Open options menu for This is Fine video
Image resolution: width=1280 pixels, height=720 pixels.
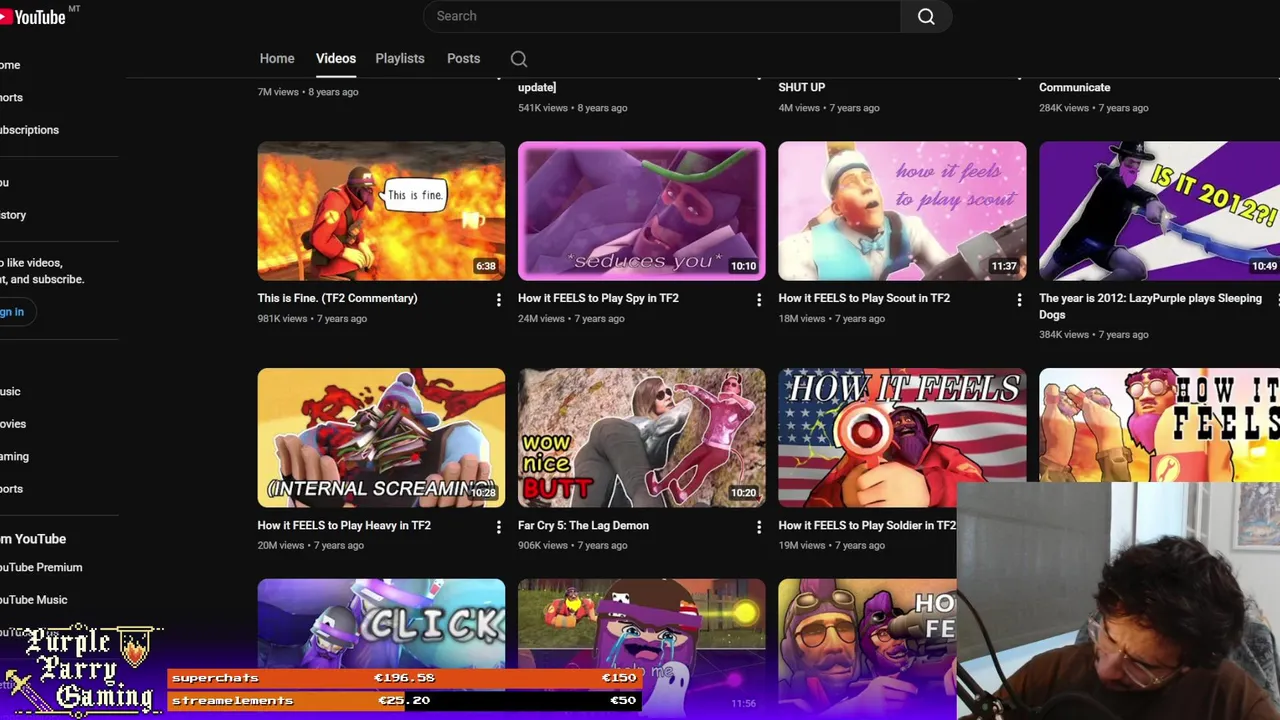coord(498,299)
